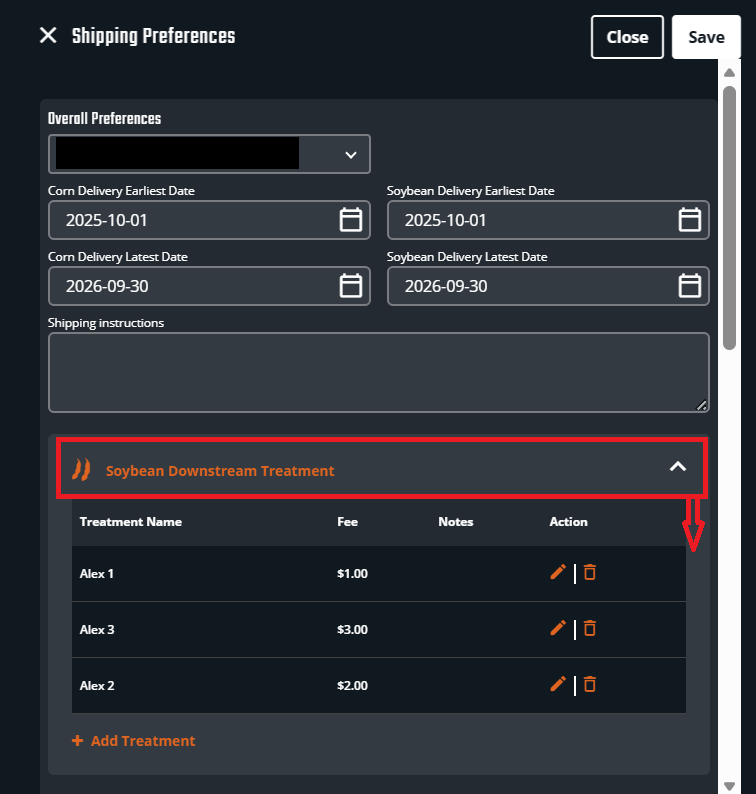Click the Corn Delivery Latest Date field
Viewport: 756px width, 794px height.
click(209, 286)
